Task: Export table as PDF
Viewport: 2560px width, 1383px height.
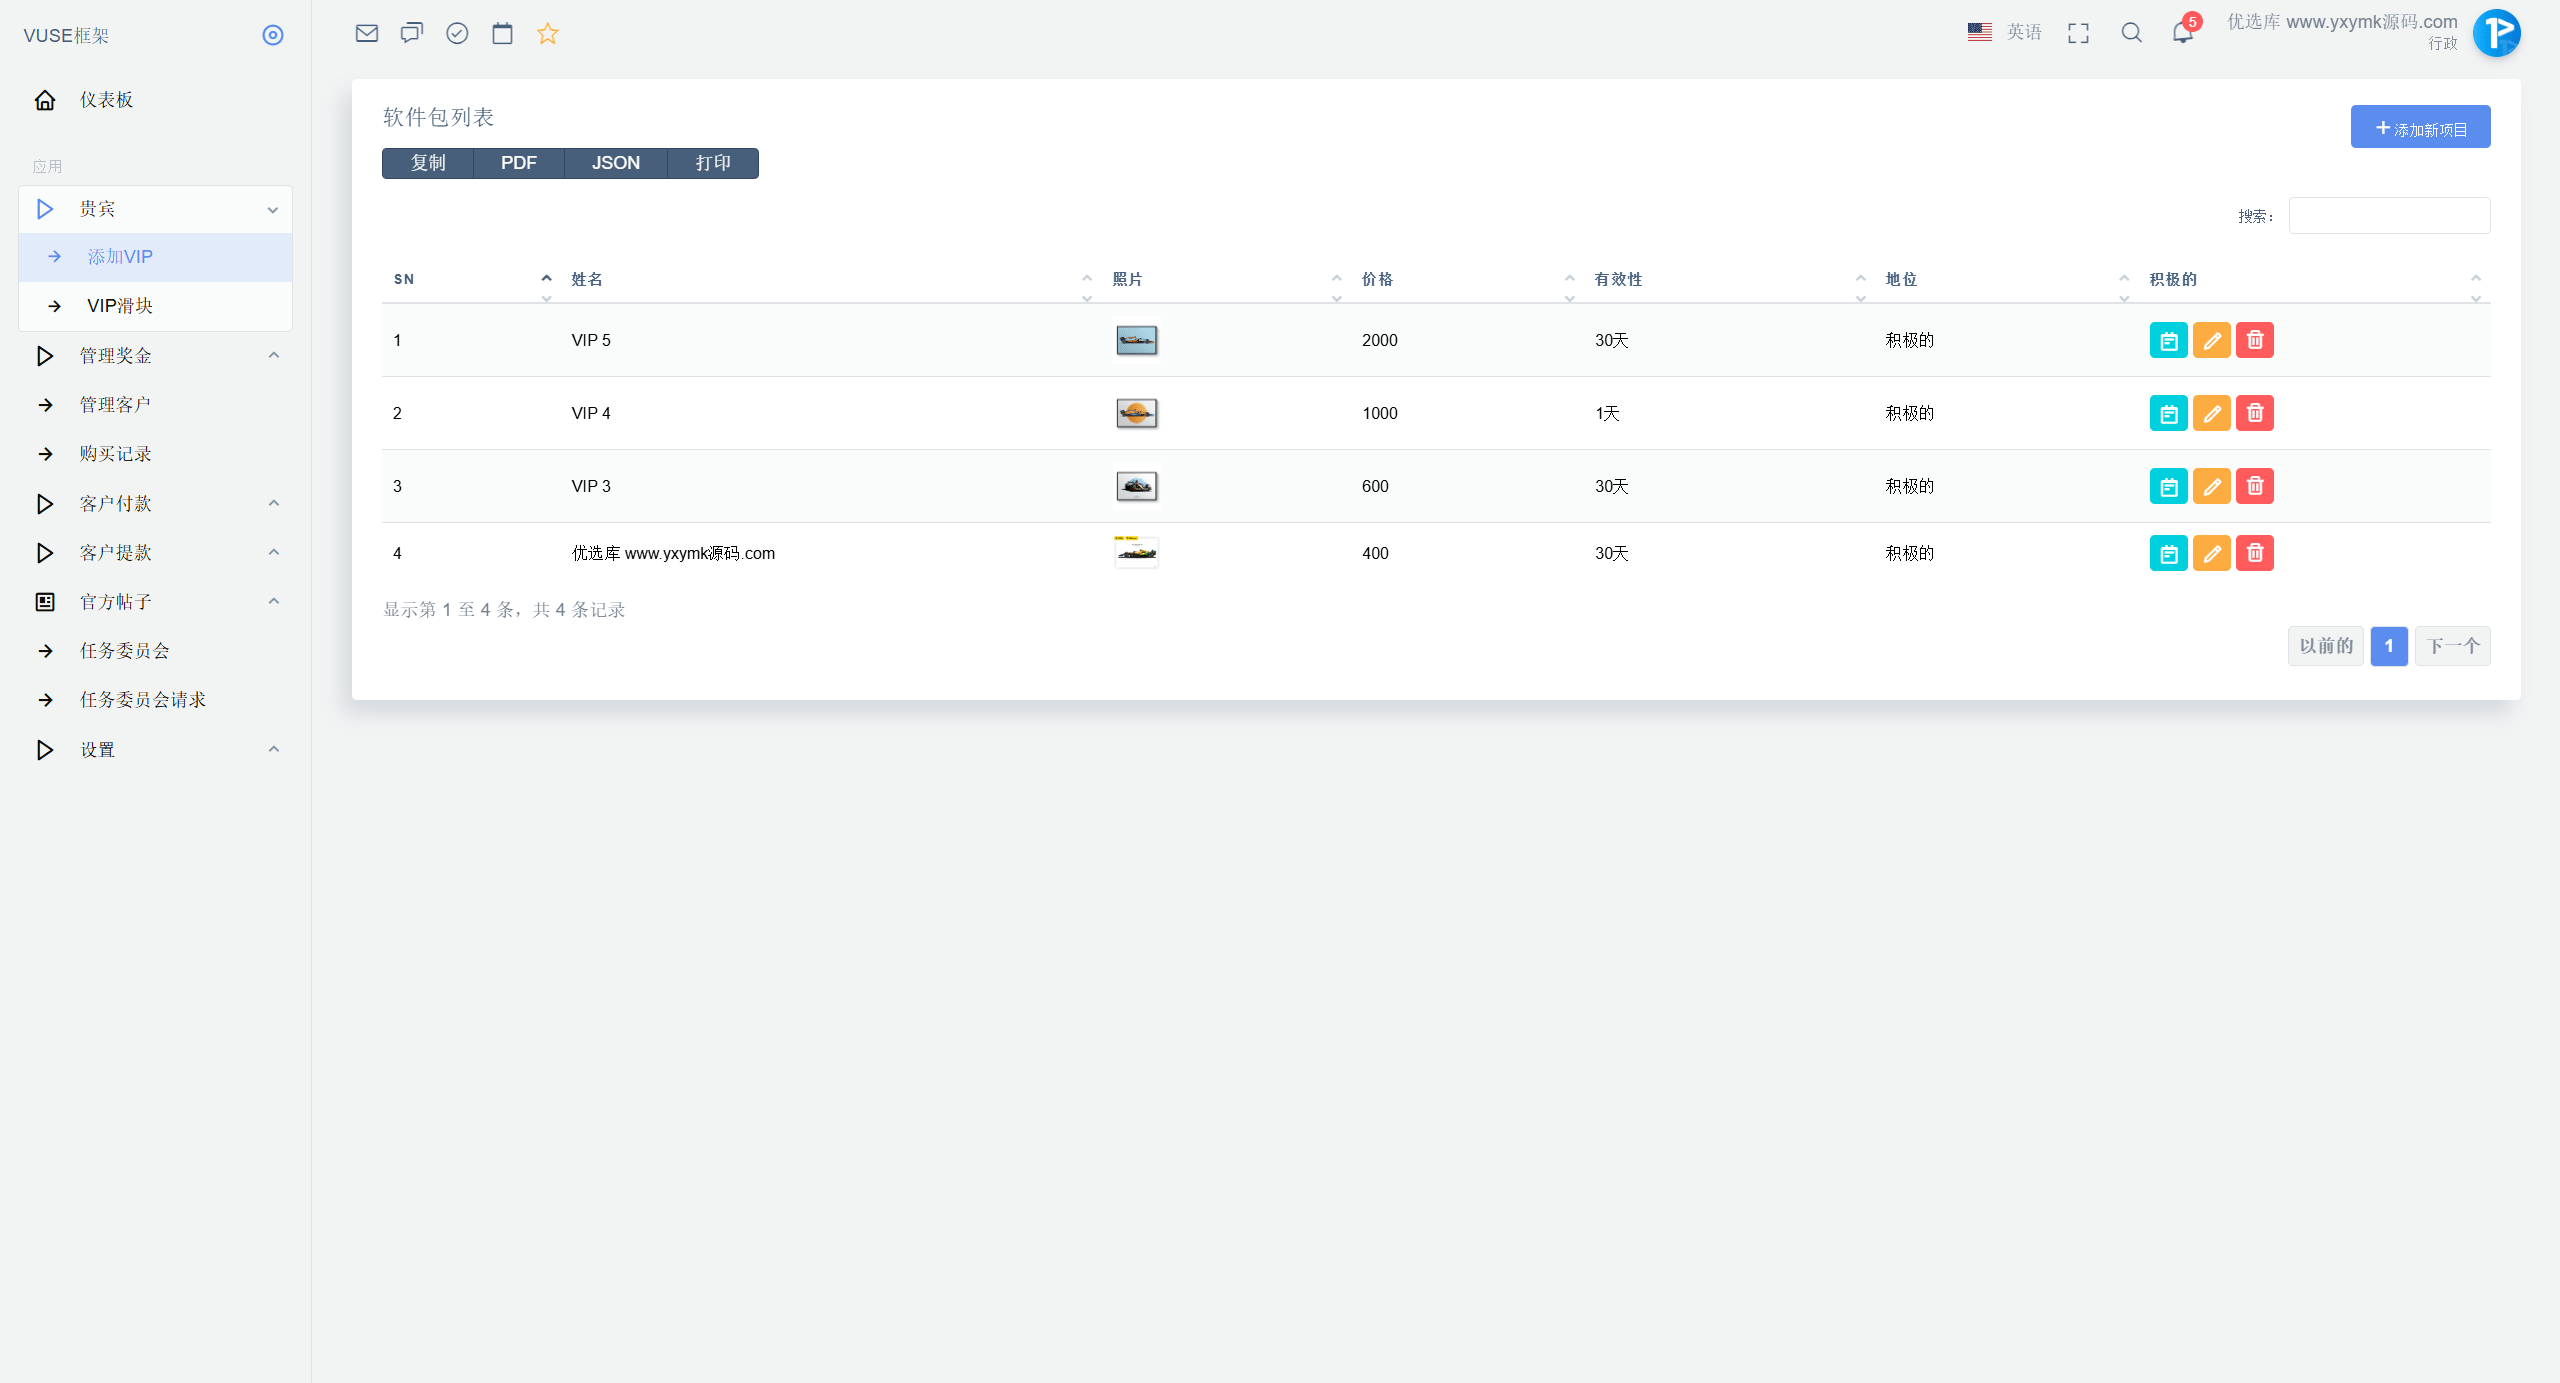Action: [518, 163]
